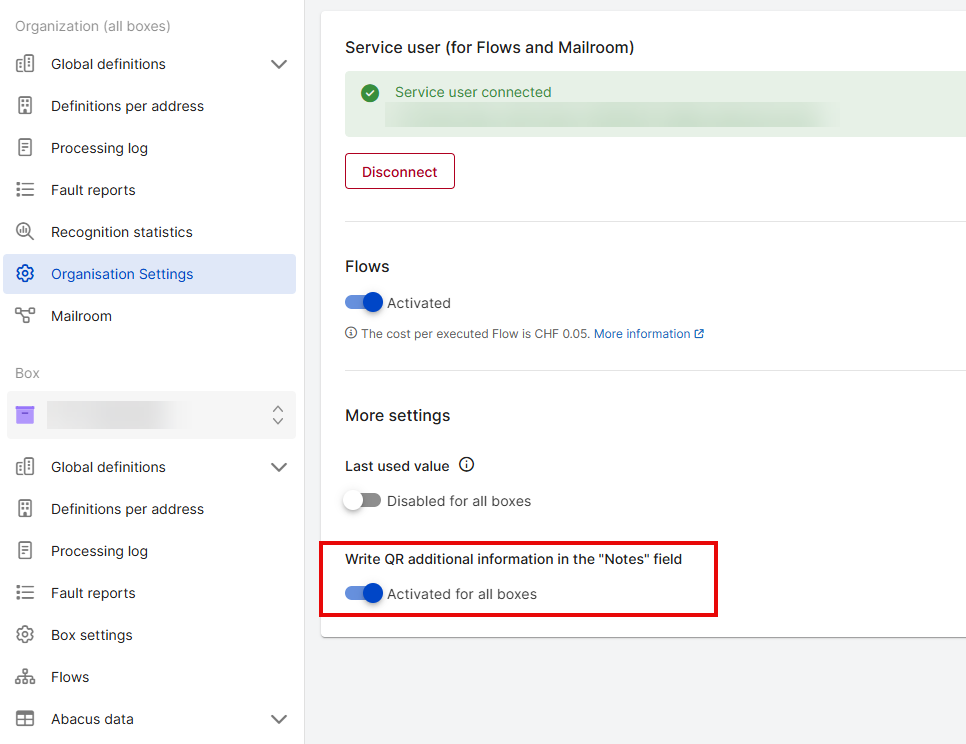Click the Organisation Settings gear icon
Viewport: 966px width, 744px height.
[x=25, y=273]
